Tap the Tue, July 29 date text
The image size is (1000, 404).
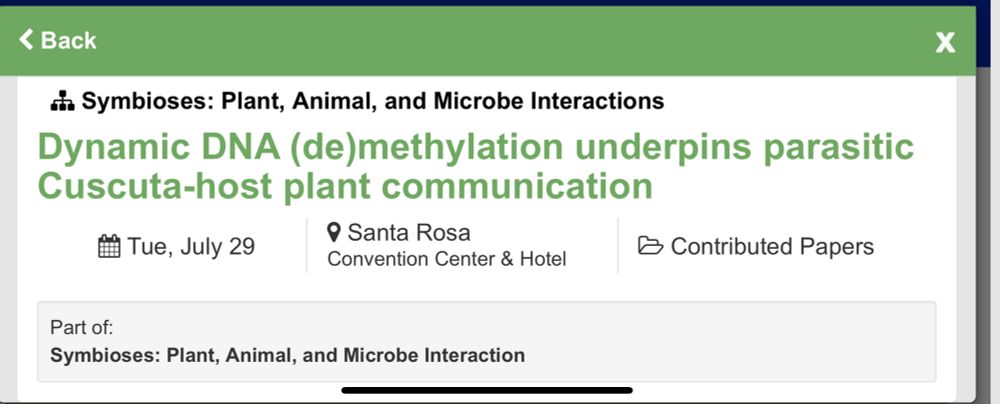coord(191,246)
